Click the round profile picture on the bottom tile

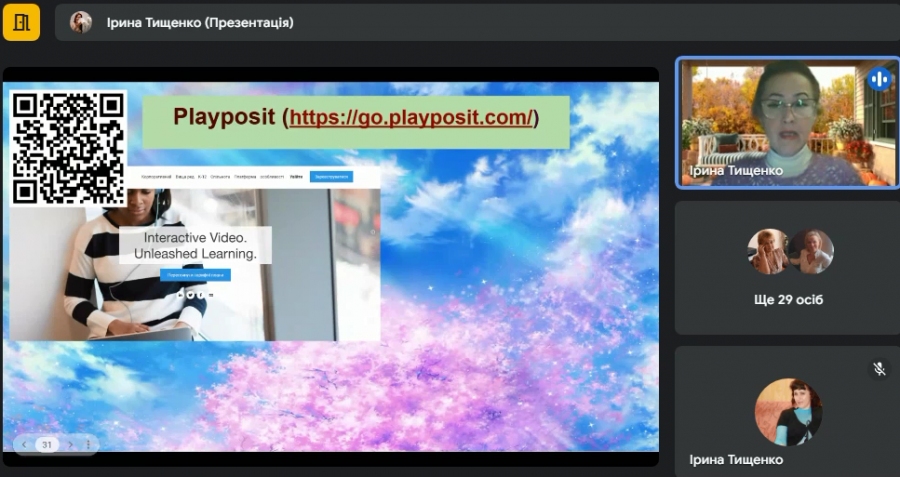tap(788, 412)
